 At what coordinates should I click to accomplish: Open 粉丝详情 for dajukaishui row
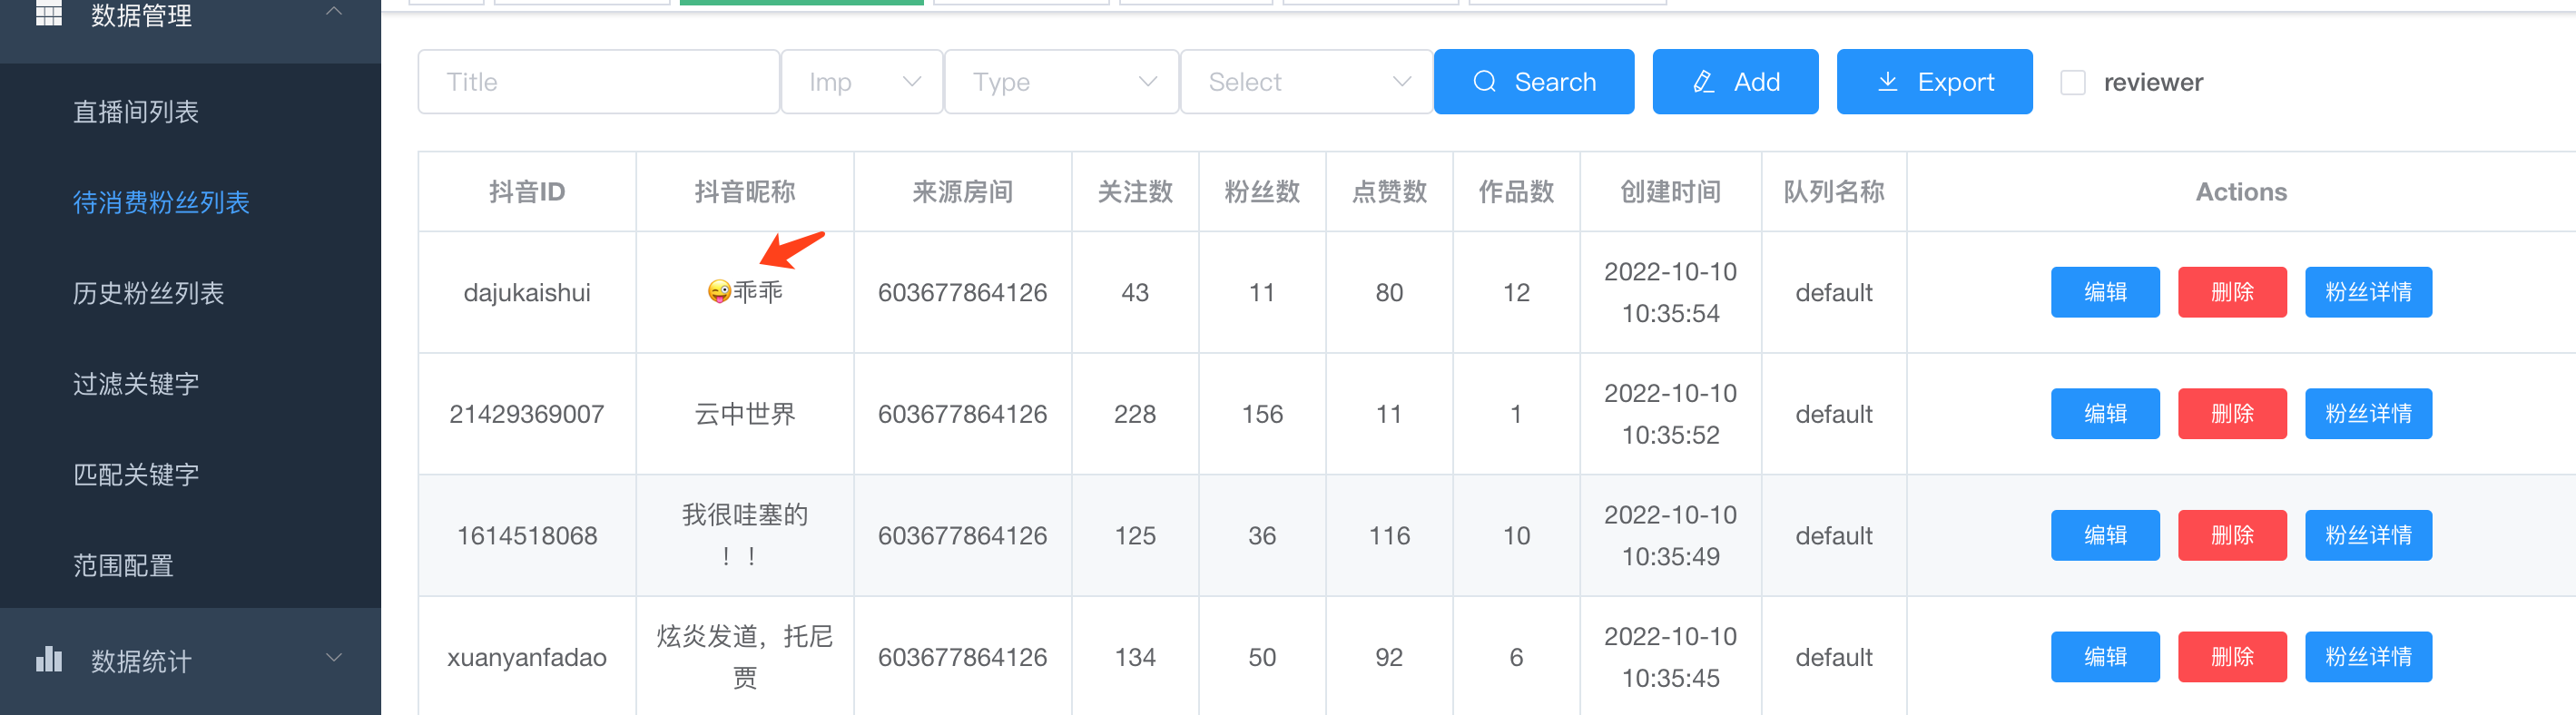pyautogui.click(x=2368, y=292)
